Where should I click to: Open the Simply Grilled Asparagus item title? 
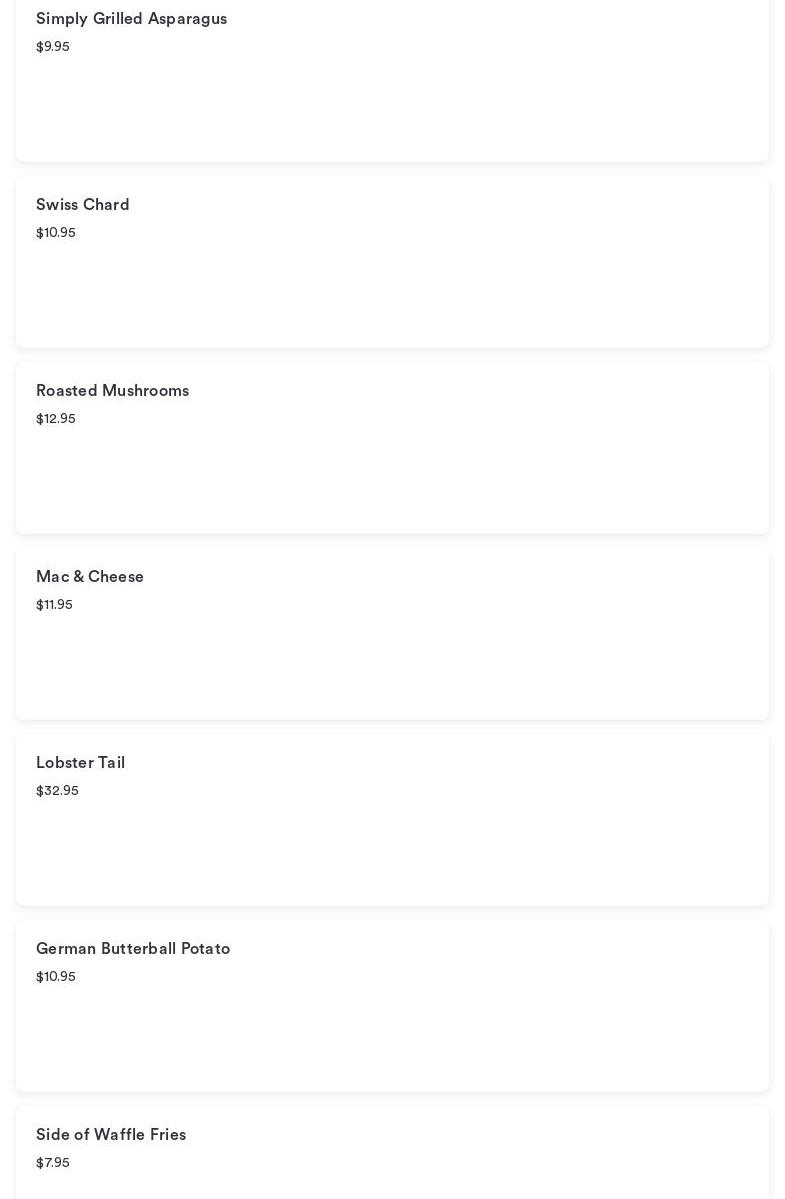click(131, 19)
